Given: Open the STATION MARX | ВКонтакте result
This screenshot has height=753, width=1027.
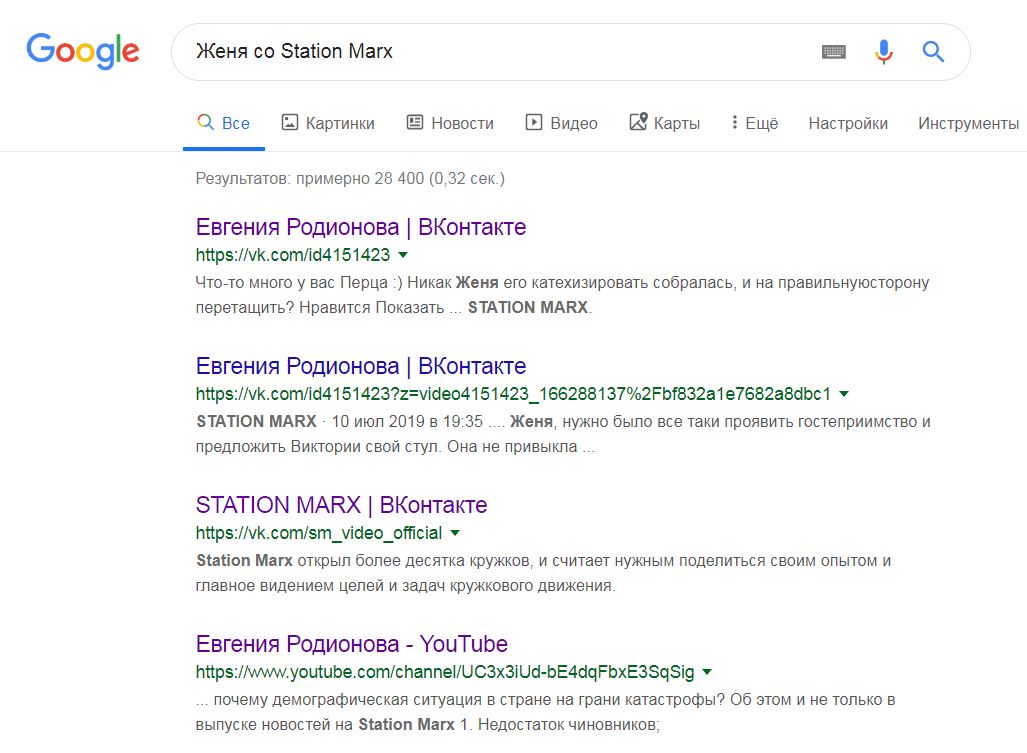Looking at the screenshot, I should 341,505.
